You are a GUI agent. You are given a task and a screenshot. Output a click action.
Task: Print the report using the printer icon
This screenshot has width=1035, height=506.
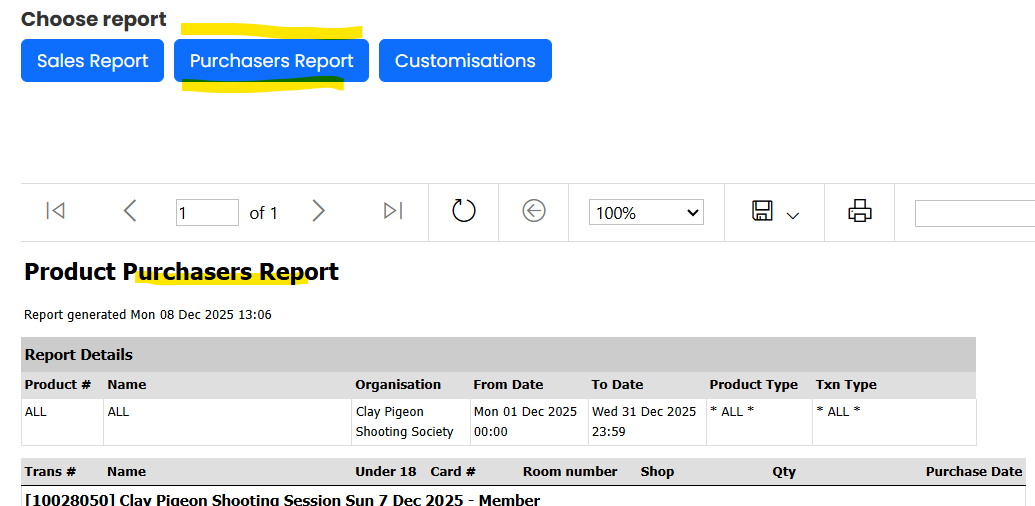(859, 211)
